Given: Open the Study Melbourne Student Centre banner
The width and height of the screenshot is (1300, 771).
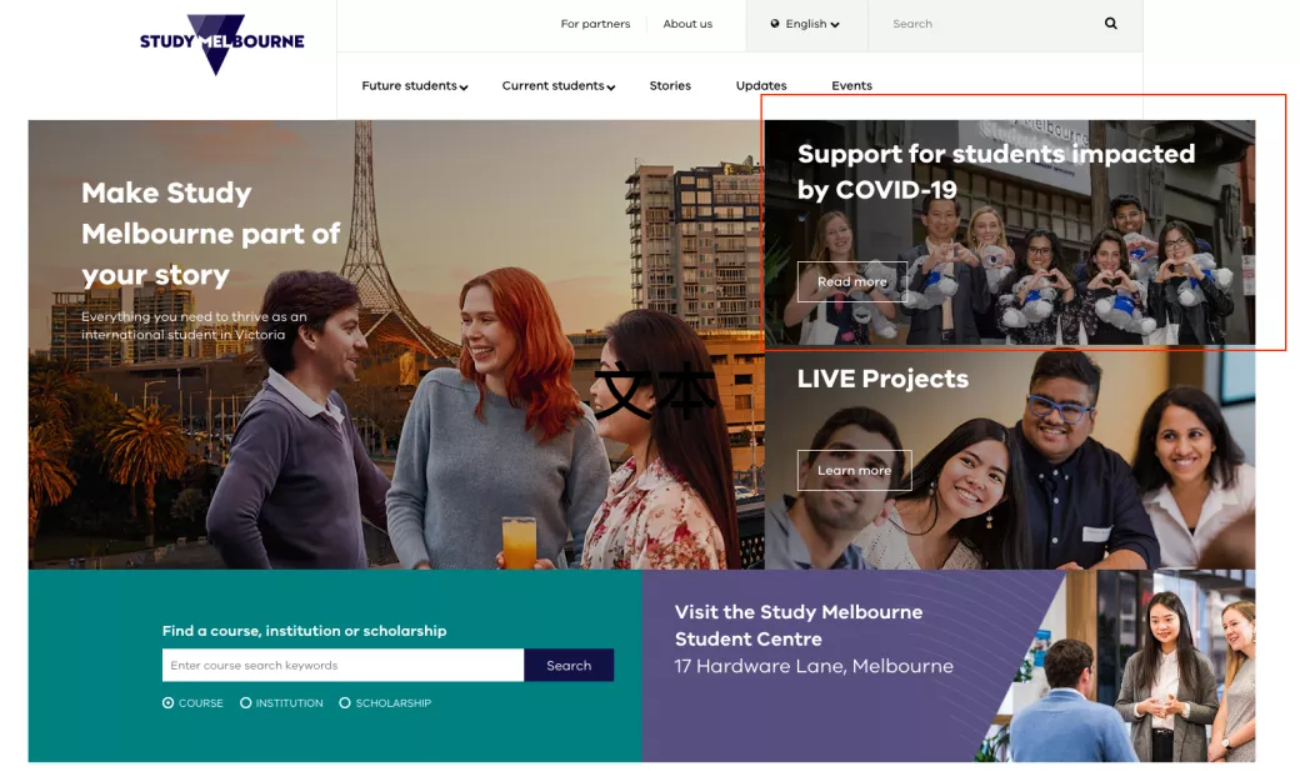Looking at the screenshot, I should [948, 666].
